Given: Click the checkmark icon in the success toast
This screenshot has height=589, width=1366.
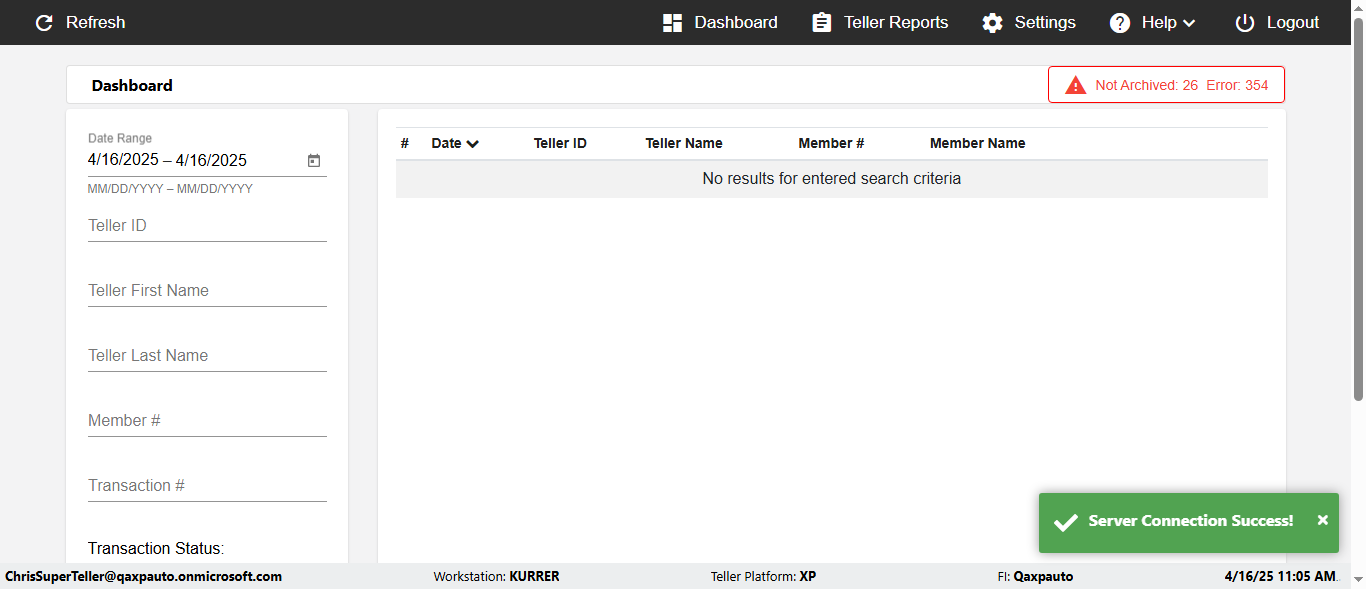Looking at the screenshot, I should (1066, 522).
